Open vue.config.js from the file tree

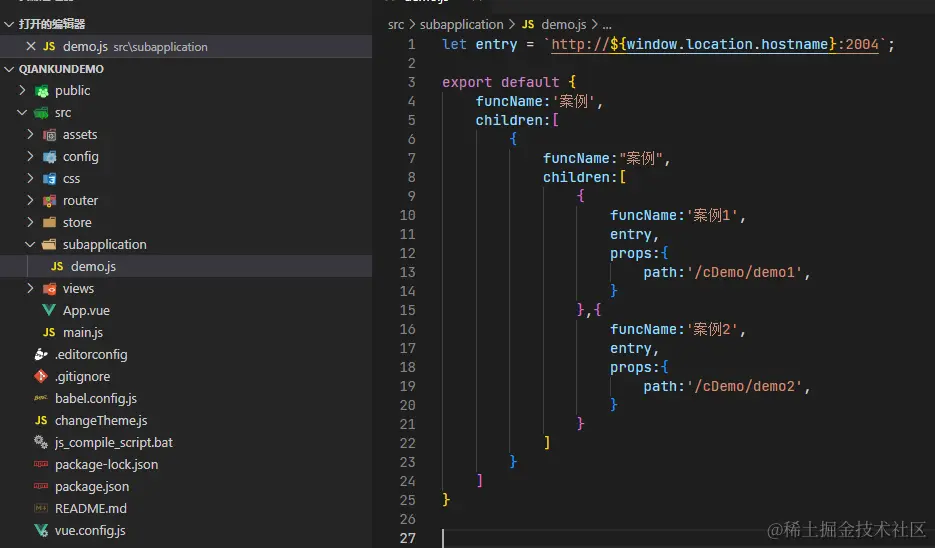coord(90,531)
